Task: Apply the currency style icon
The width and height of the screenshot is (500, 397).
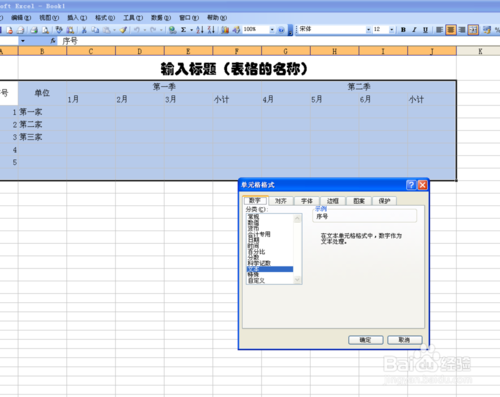Action: (x=487, y=30)
